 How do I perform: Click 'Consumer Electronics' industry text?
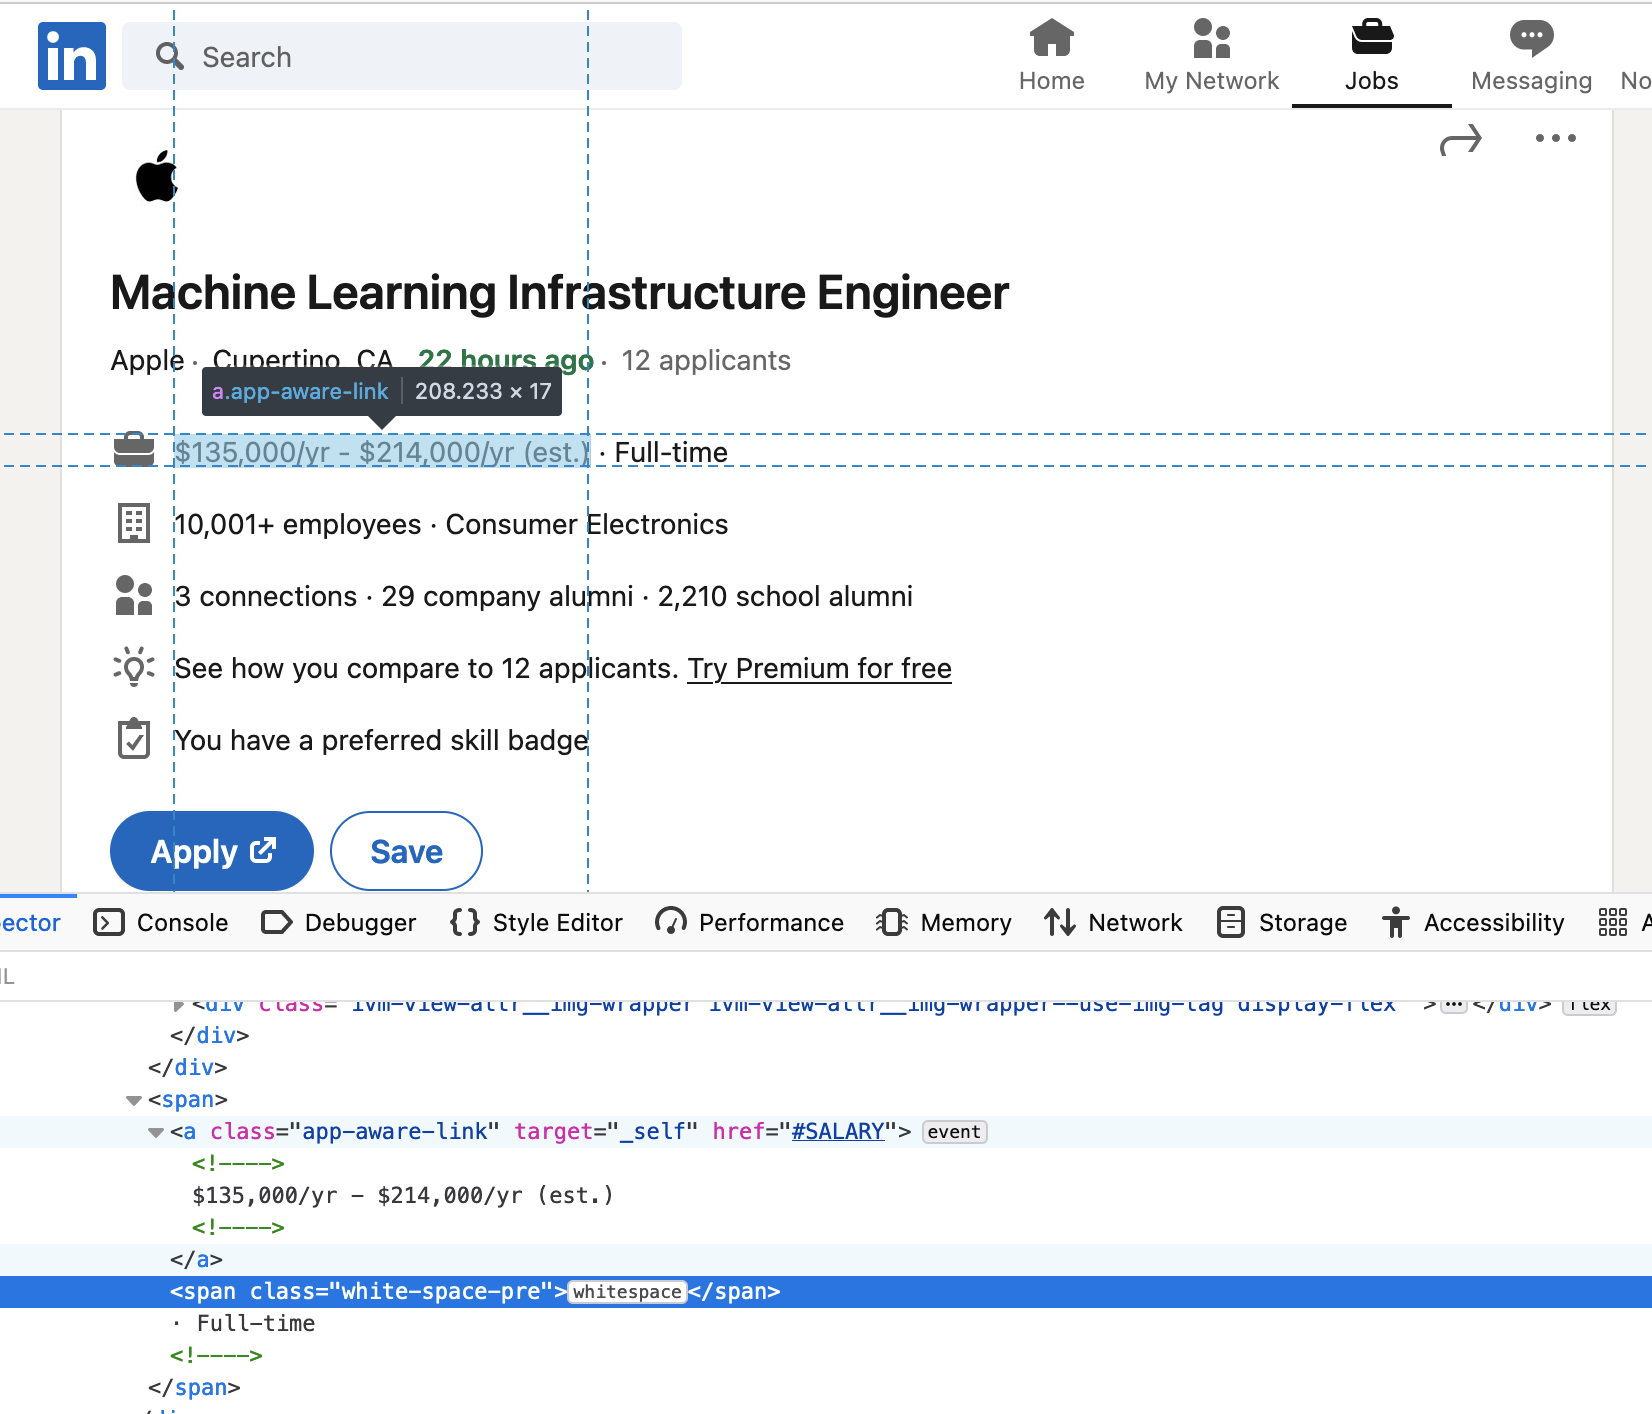pyautogui.click(x=587, y=524)
